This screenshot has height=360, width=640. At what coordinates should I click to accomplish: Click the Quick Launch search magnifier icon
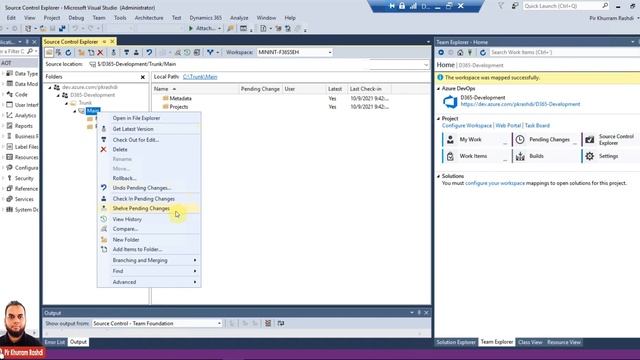[605, 6]
